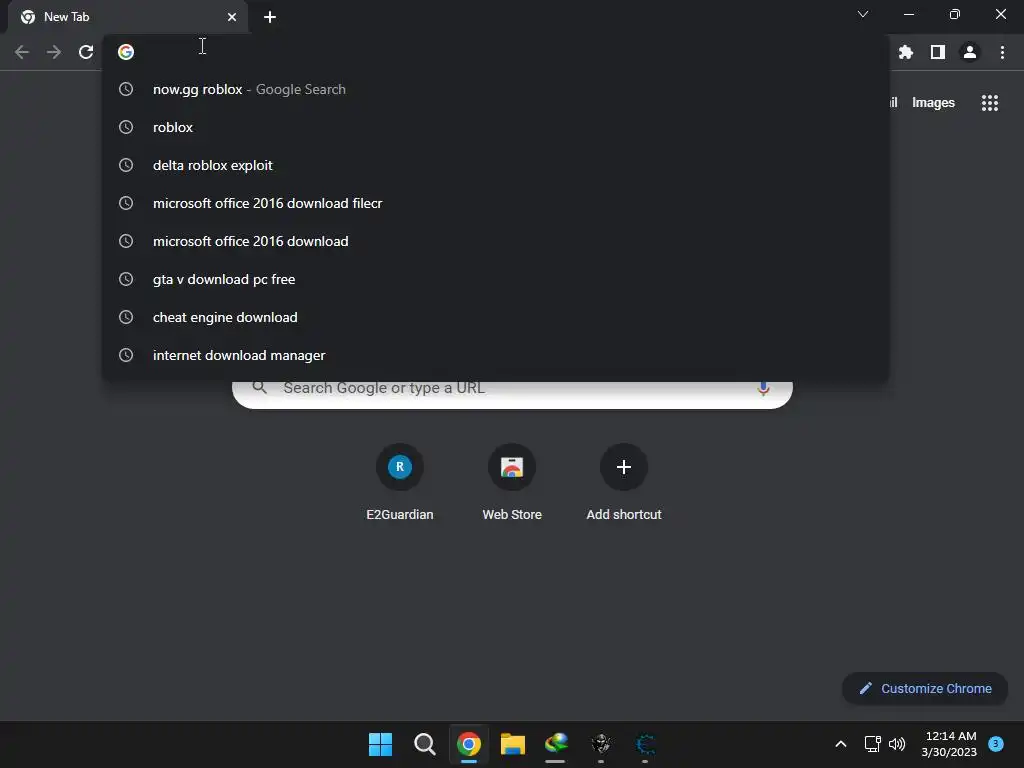Open the Extensions puzzle icon
The image size is (1024, 768).
905,52
